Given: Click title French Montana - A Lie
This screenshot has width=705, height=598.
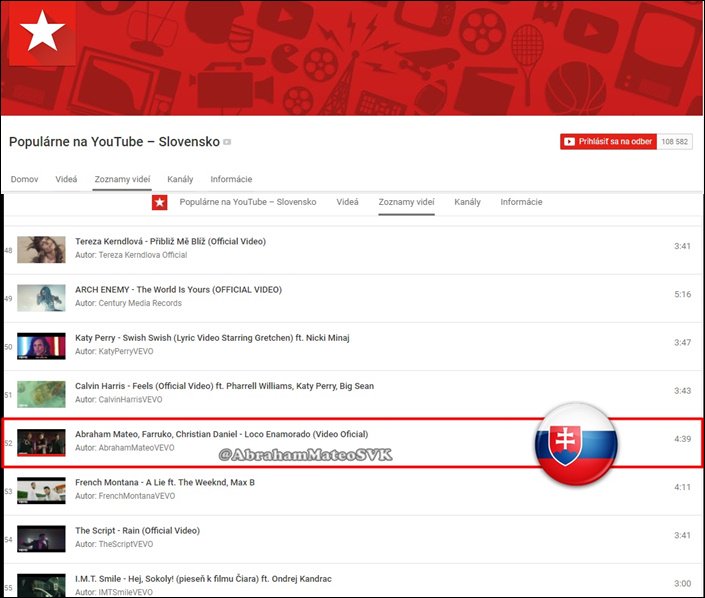Looking at the screenshot, I should click(x=165, y=482).
